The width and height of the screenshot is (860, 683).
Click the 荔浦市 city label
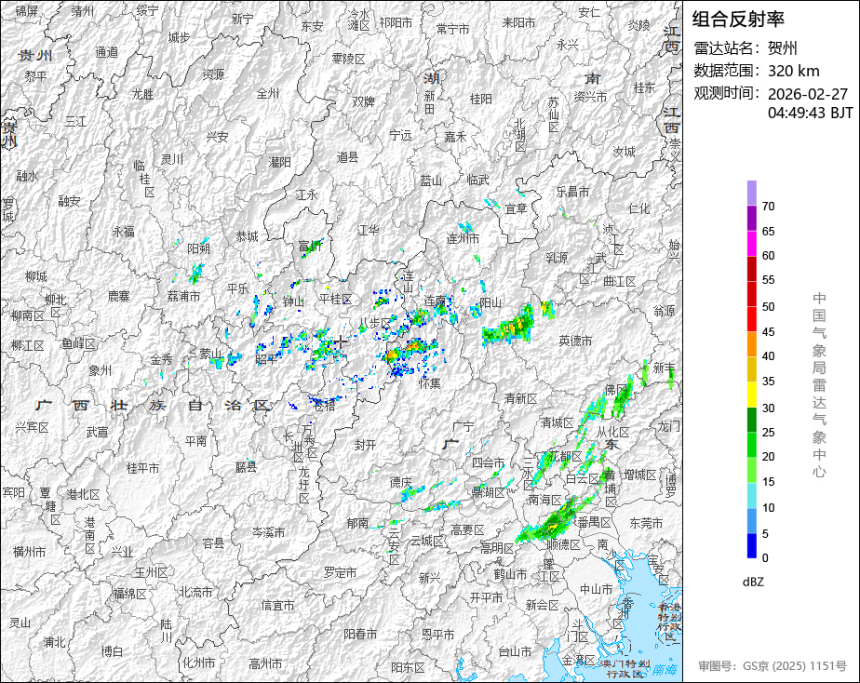point(183,296)
